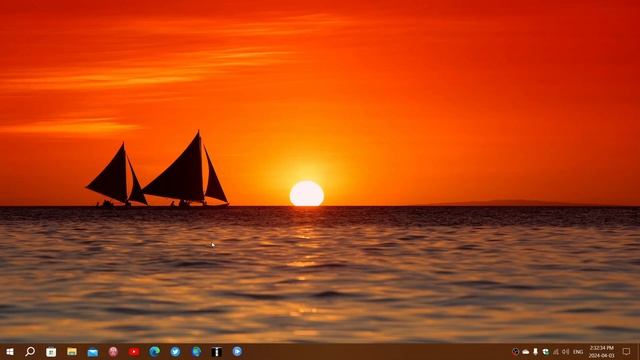Open the green-white tray app icon
Image resolution: width=640 pixels, height=360 pixels.
tap(546, 351)
